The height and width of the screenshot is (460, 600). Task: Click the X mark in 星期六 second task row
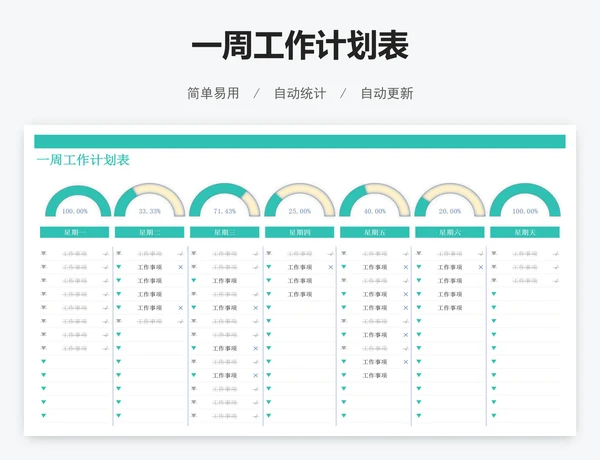tap(481, 267)
